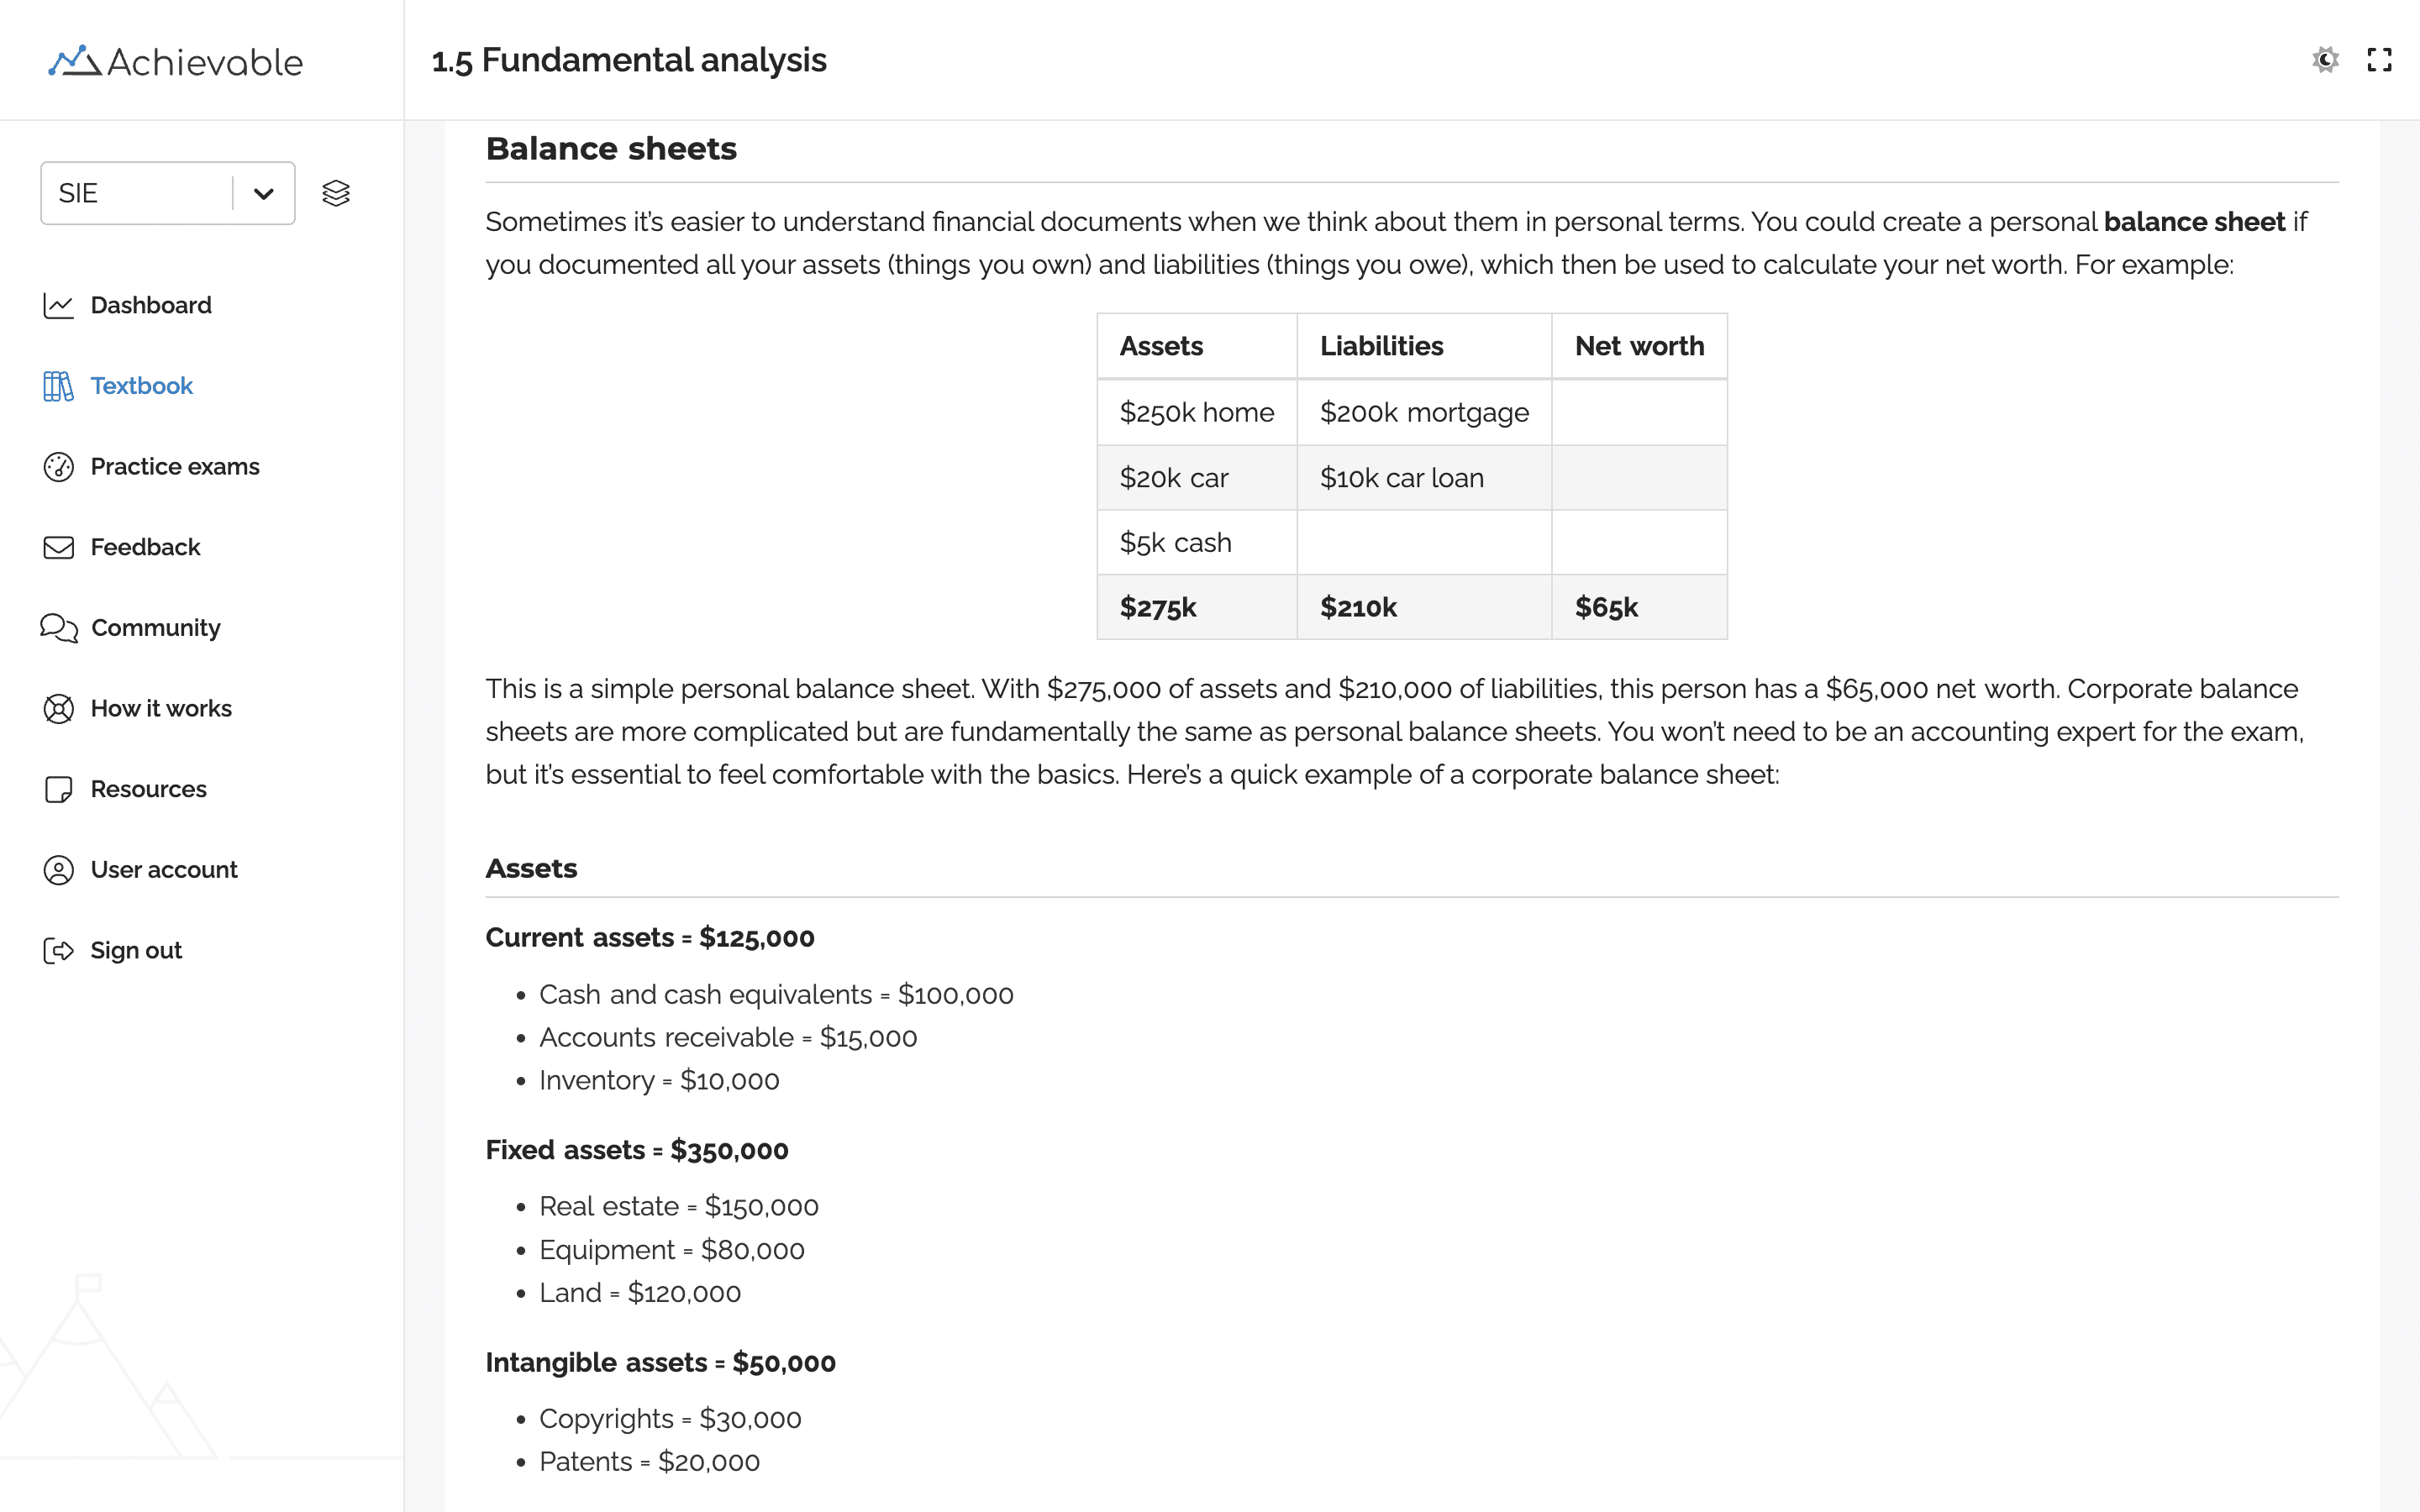2420x1512 pixels.
Task: Open the SIE course dropdown
Action: pyautogui.click(x=136, y=193)
